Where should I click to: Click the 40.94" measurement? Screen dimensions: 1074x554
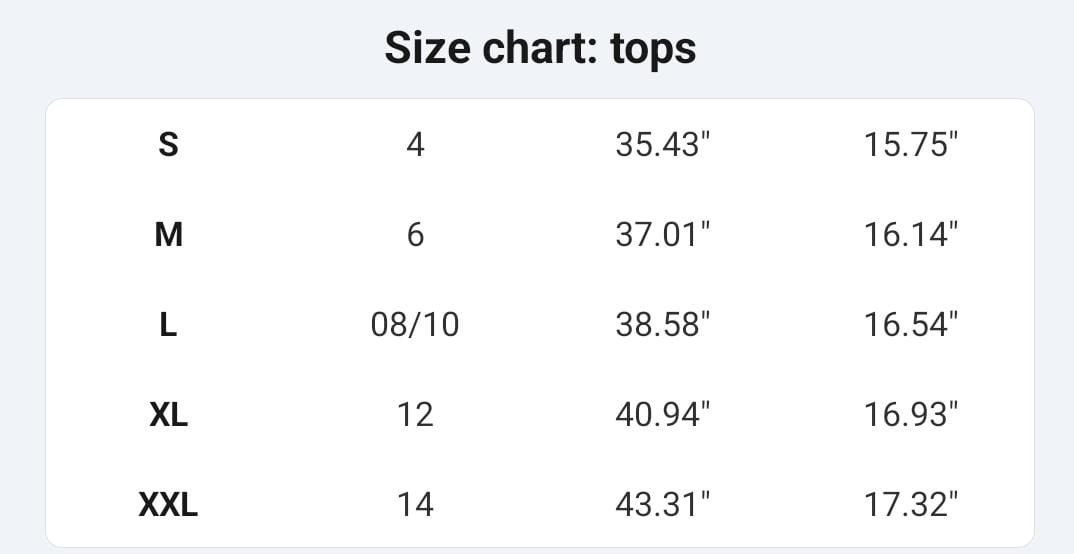(x=663, y=415)
